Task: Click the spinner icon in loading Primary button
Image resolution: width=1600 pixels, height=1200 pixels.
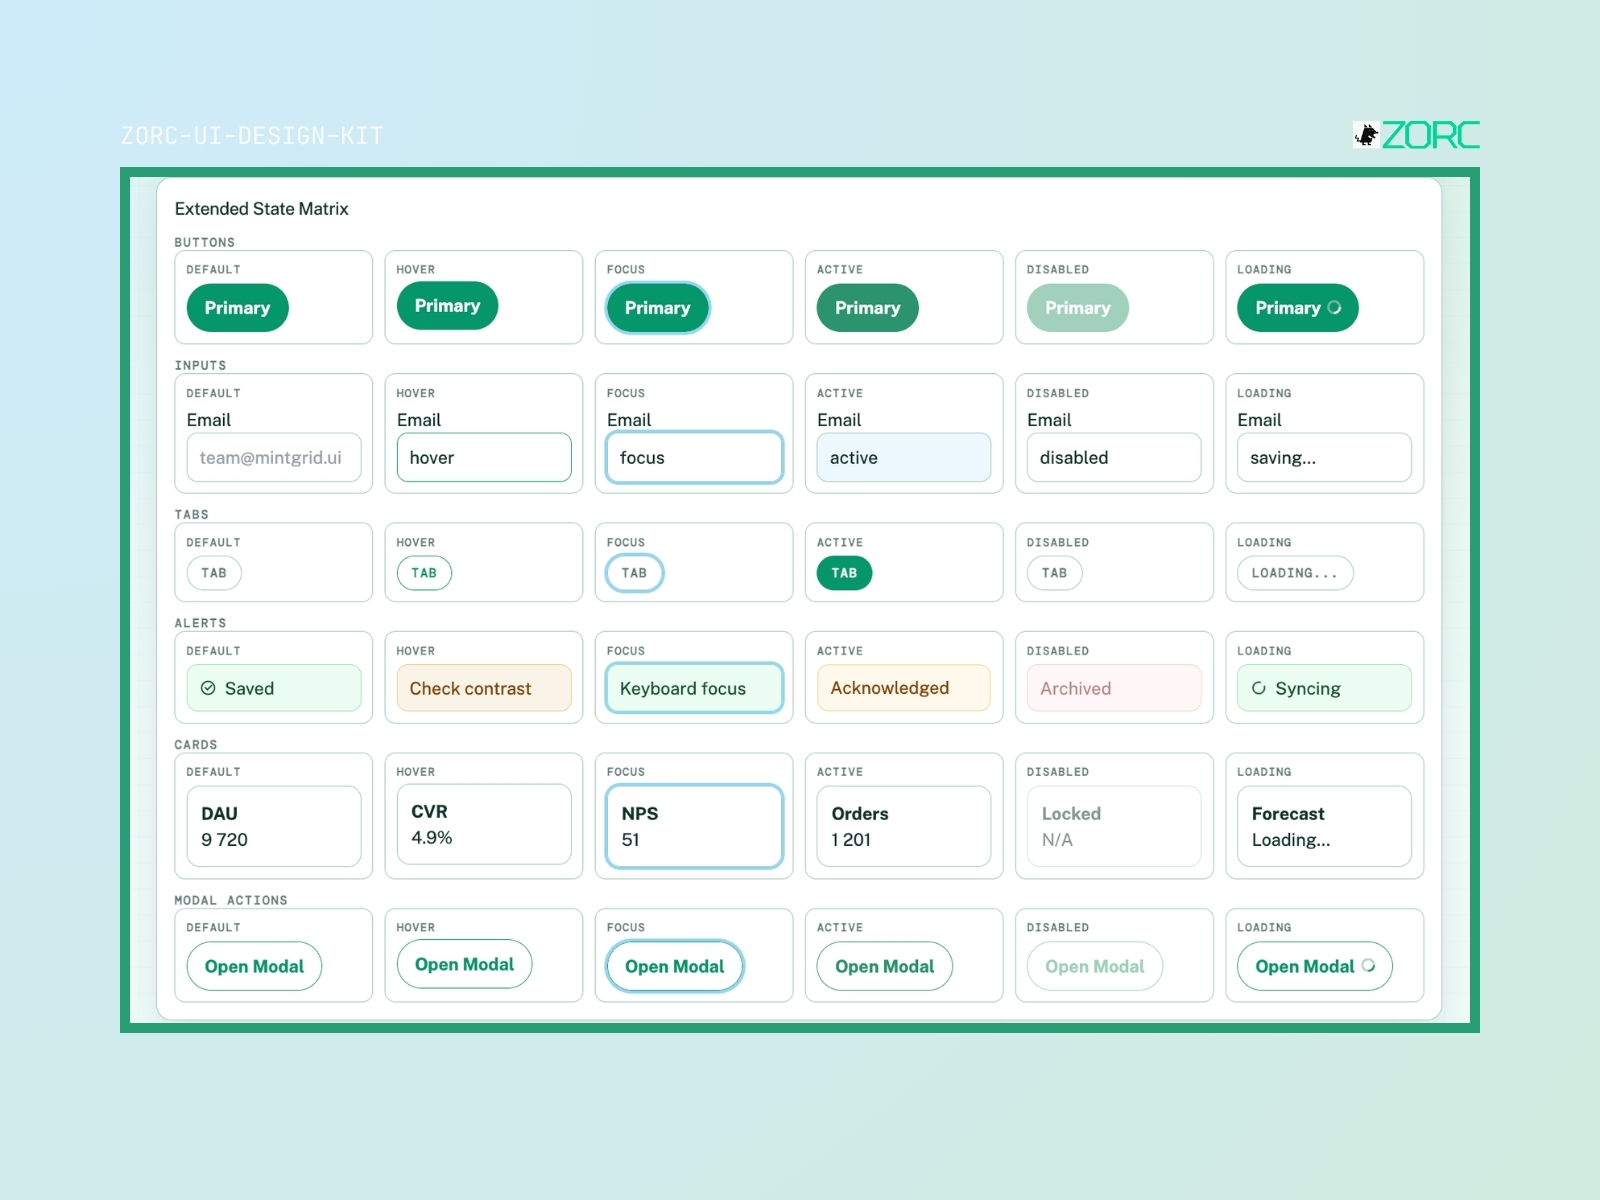Action: point(1334,308)
